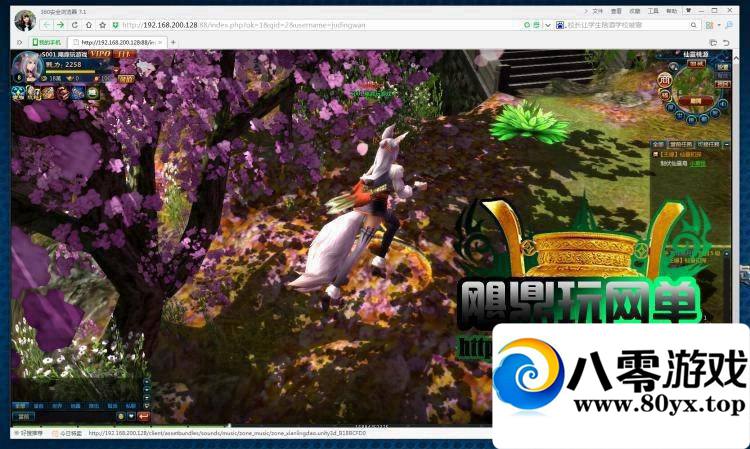
Task: Click the player experience bar under power
Action: tap(77, 72)
